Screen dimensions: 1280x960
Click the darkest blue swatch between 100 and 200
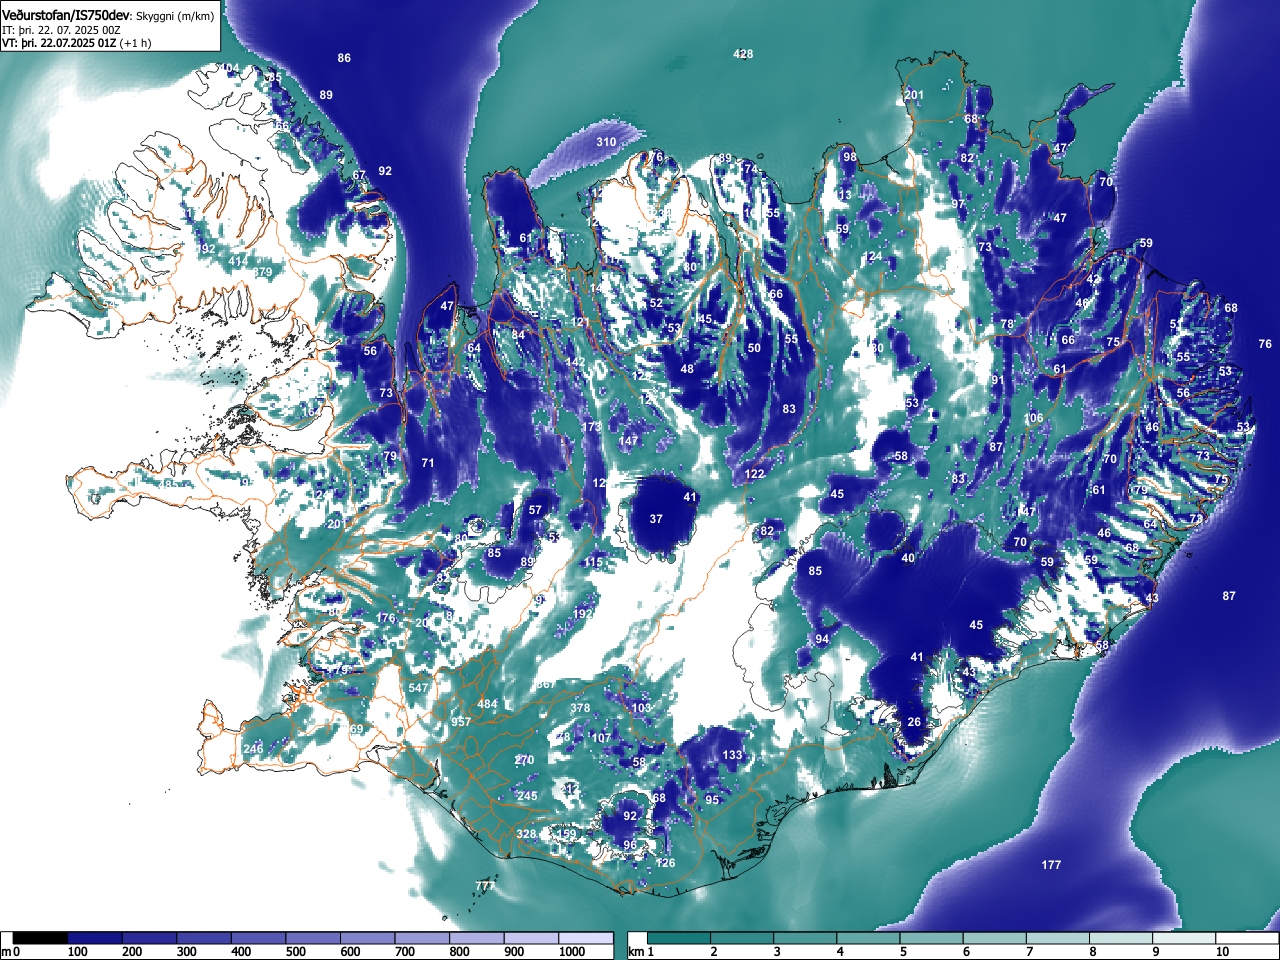(95, 938)
